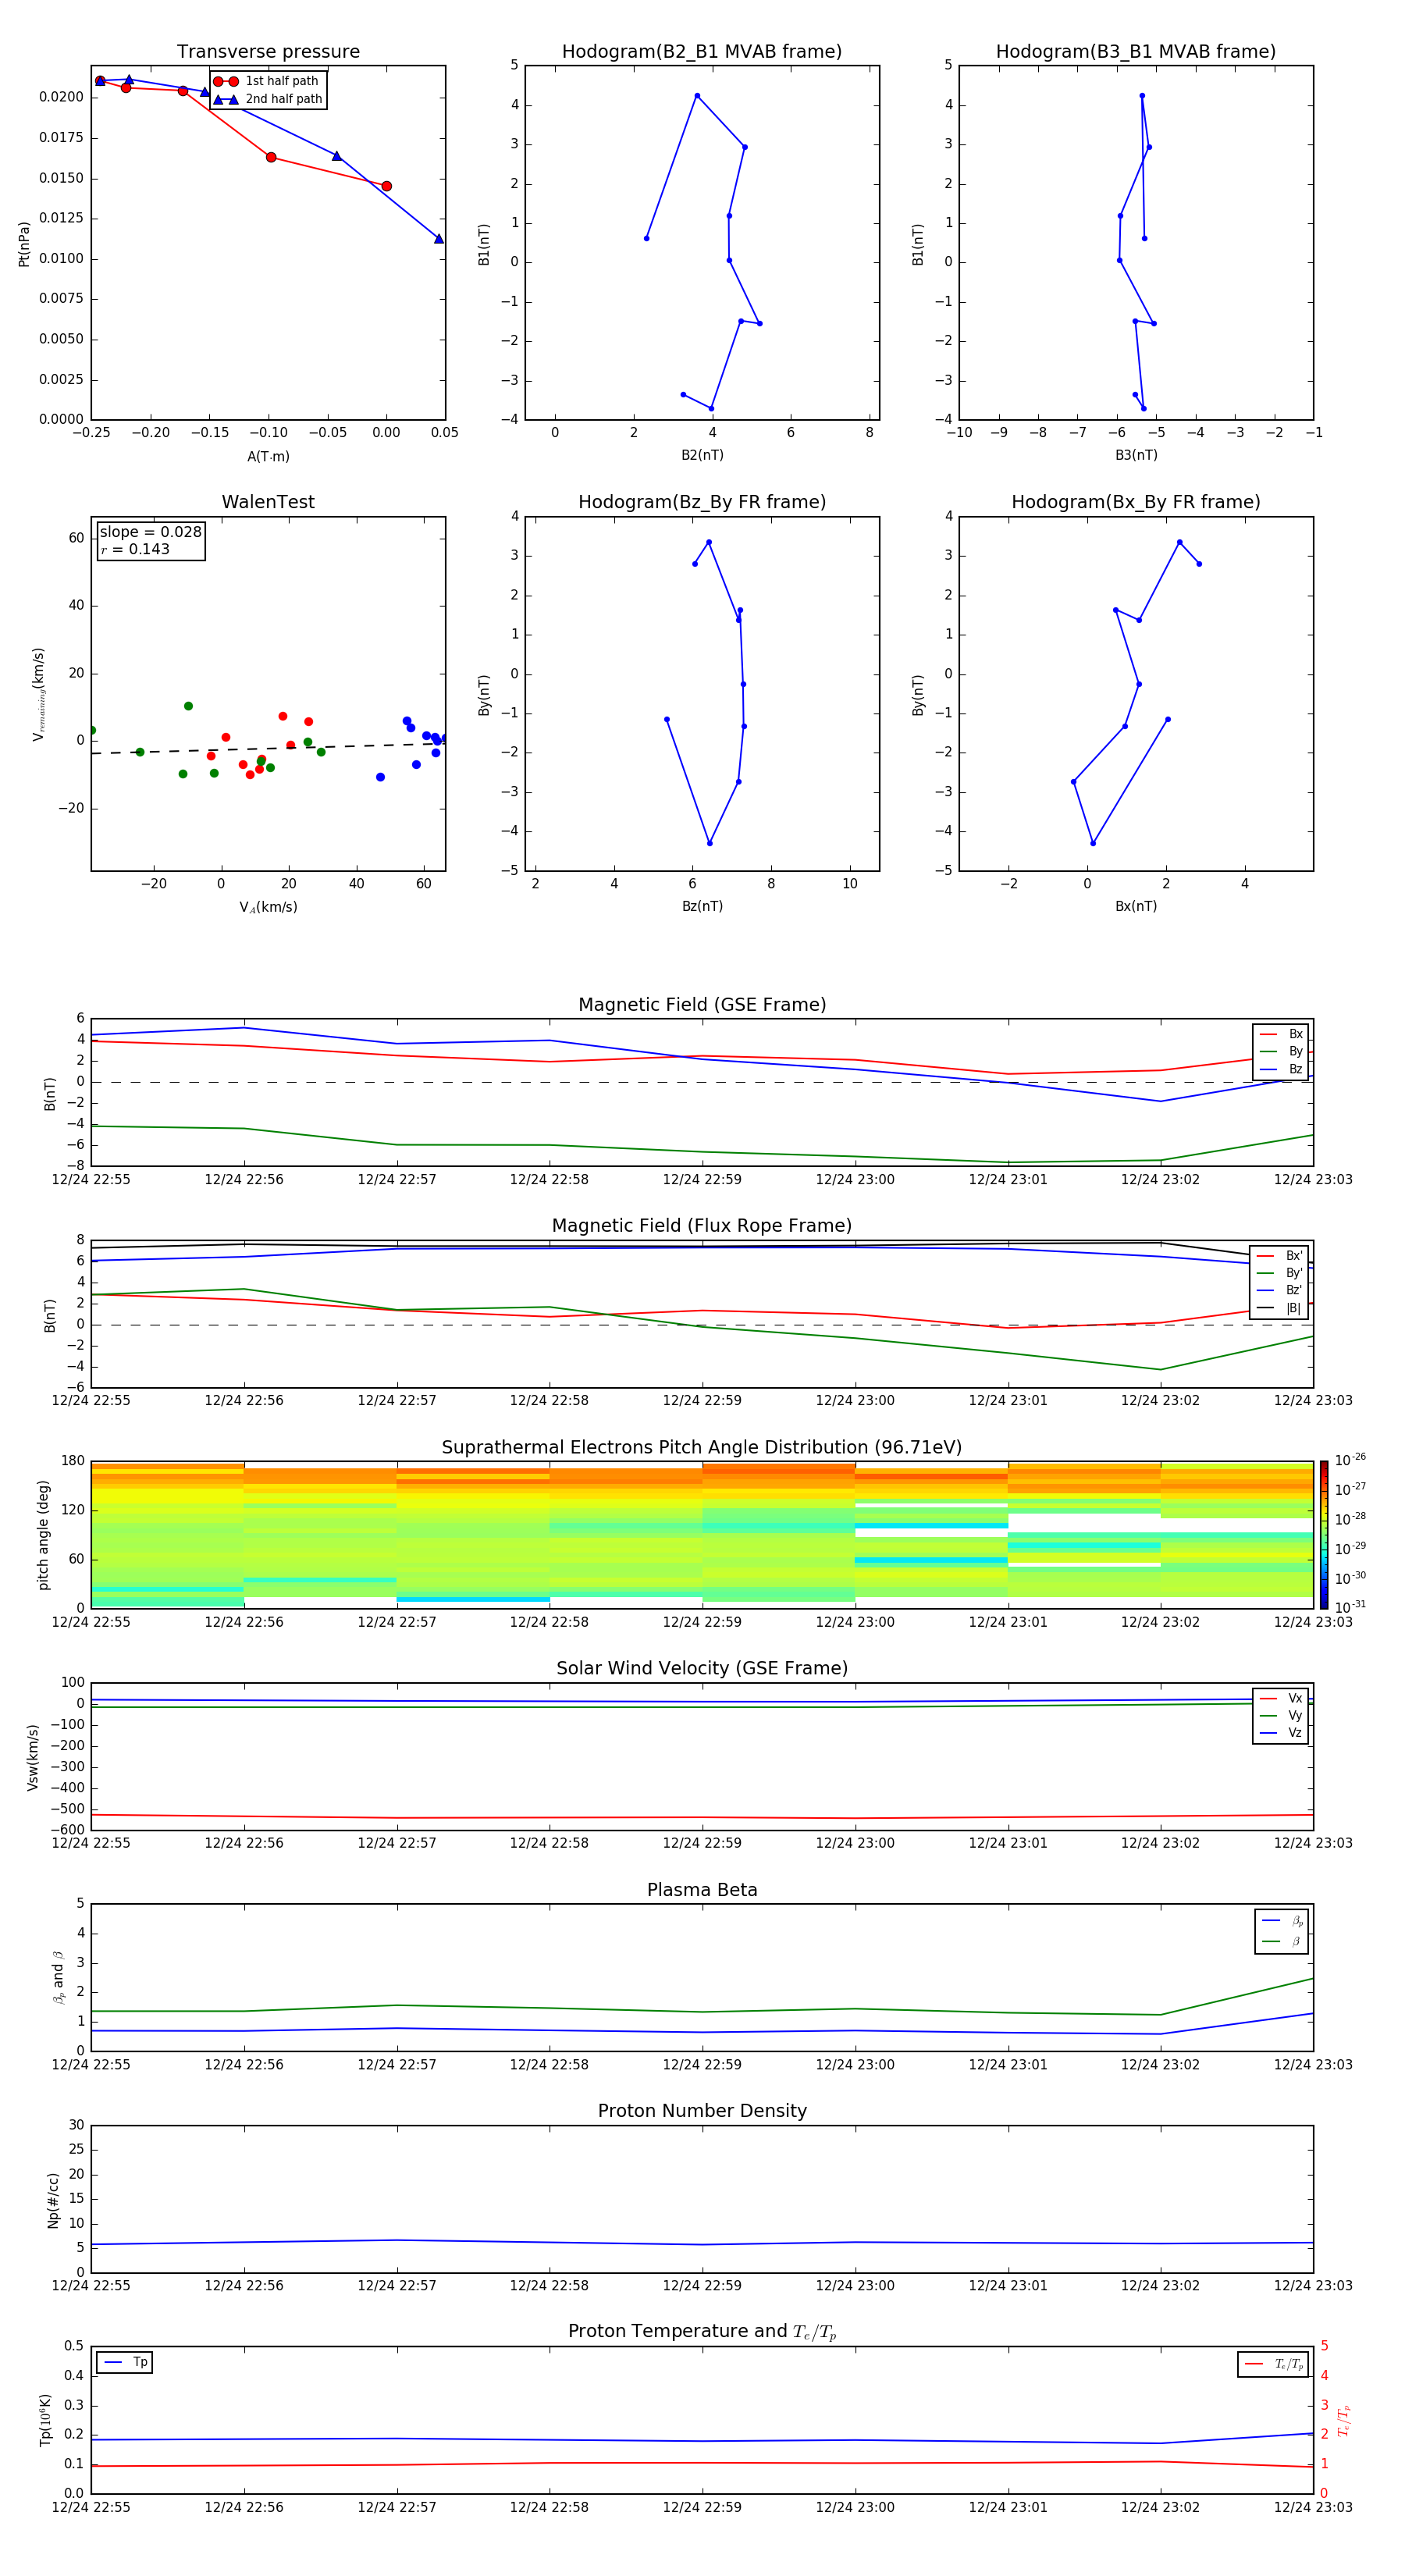Click "slope = 0.028" in the WalenTest box
The width and height of the screenshot is (1405, 2576).
pyautogui.click(x=150, y=532)
